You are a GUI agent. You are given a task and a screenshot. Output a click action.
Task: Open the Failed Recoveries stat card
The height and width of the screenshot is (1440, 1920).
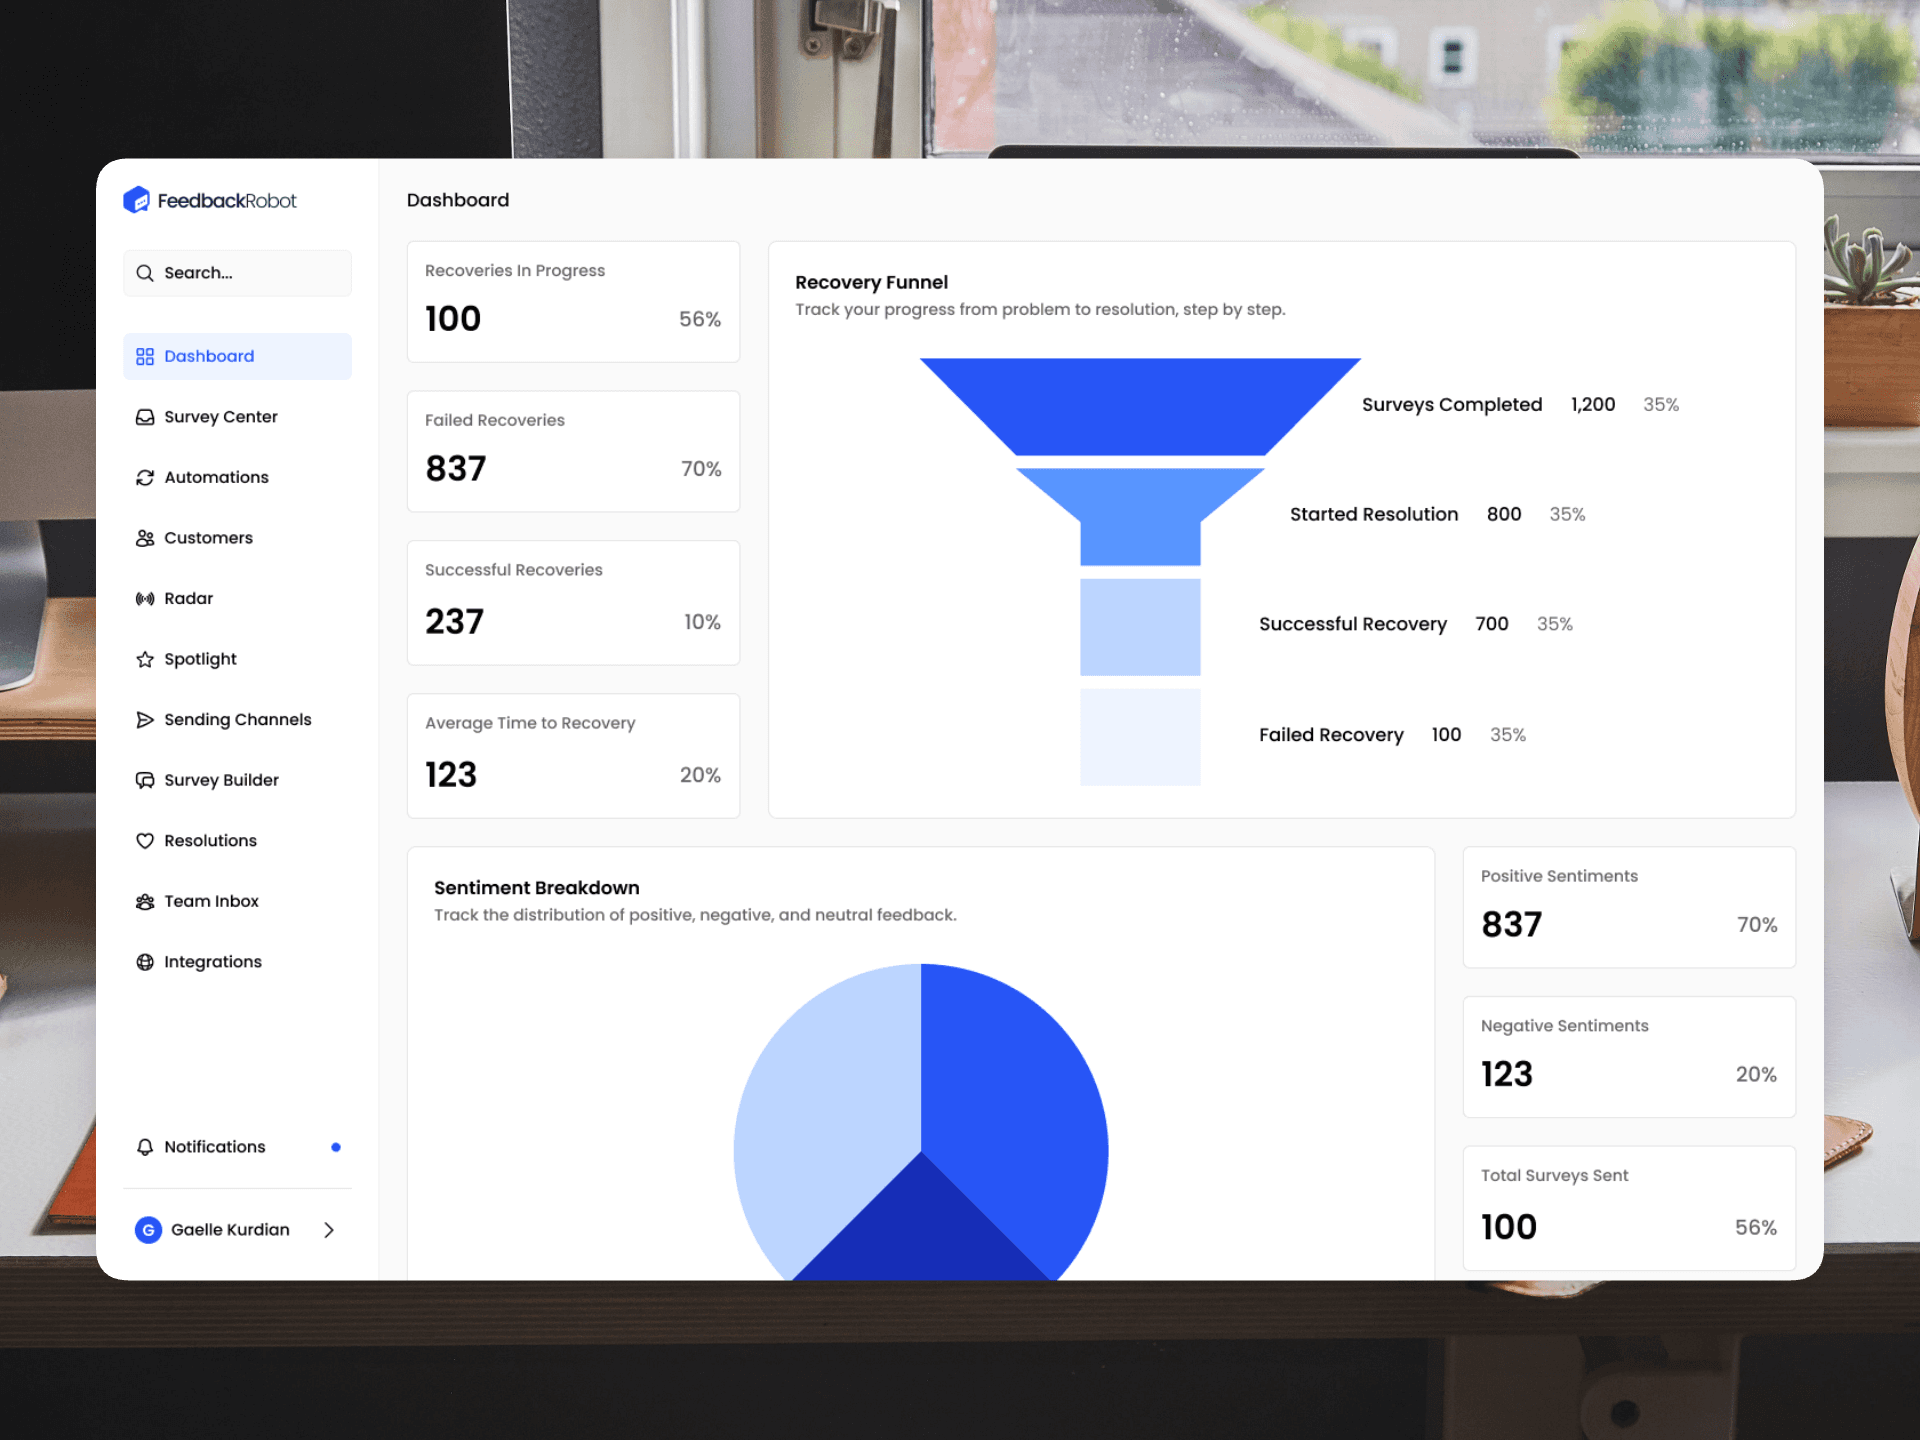pyautogui.click(x=573, y=451)
